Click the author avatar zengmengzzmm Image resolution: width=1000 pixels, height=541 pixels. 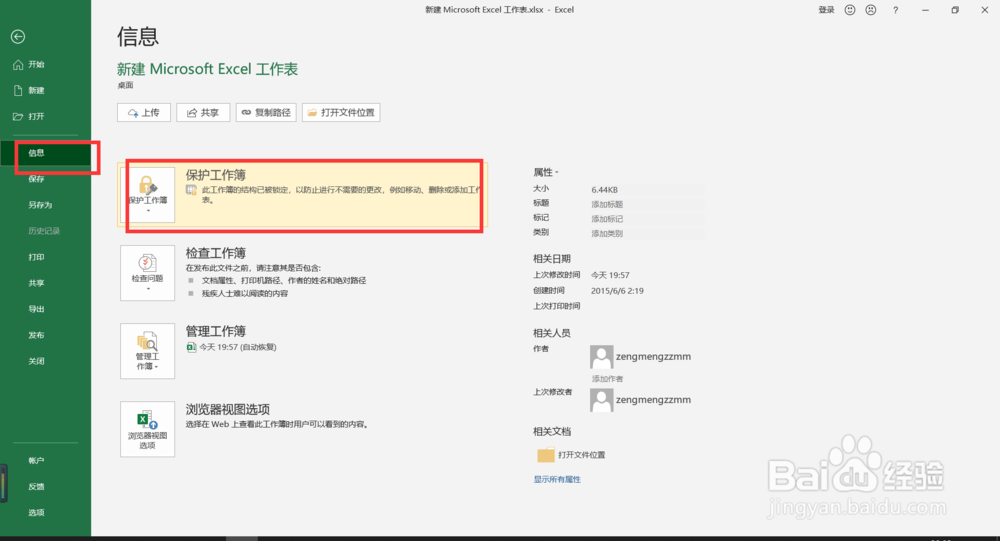601,357
